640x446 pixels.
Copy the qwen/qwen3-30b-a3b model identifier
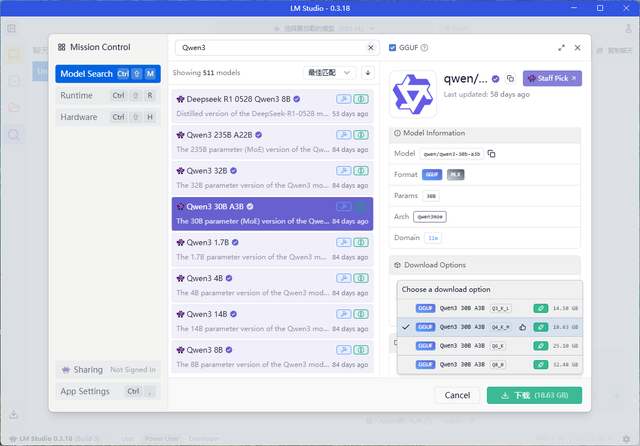(491, 154)
